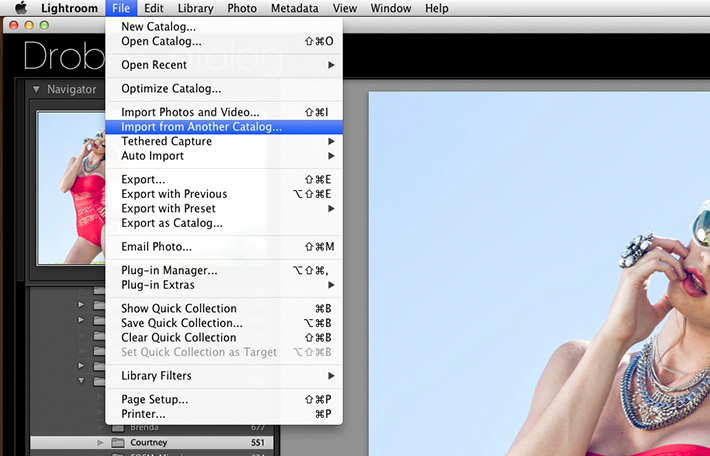
Task: Zoom the Lightroom window
Action: [44, 25]
